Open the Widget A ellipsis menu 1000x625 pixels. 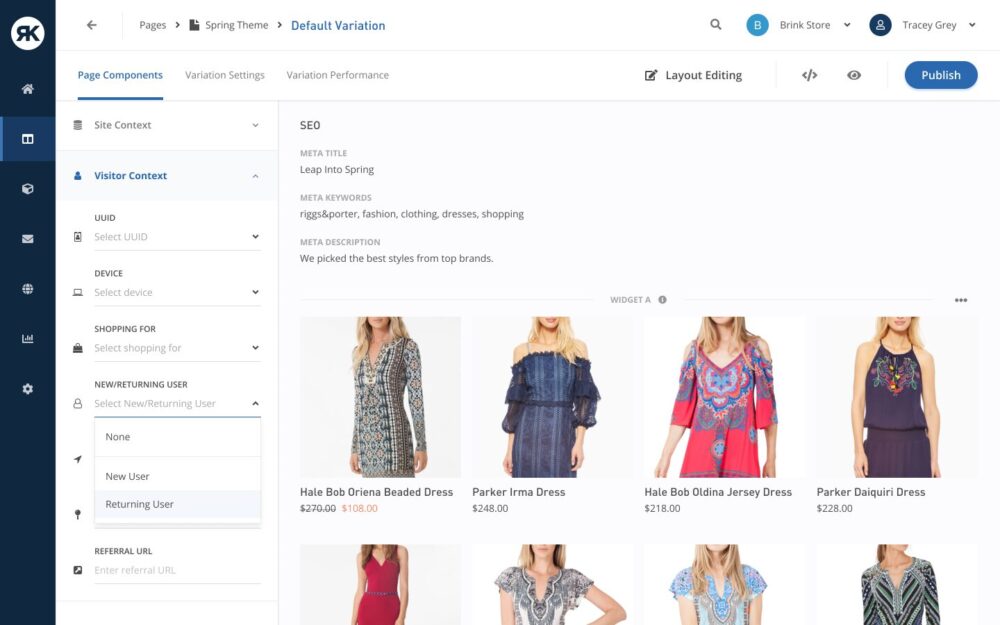tap(961, 300)
